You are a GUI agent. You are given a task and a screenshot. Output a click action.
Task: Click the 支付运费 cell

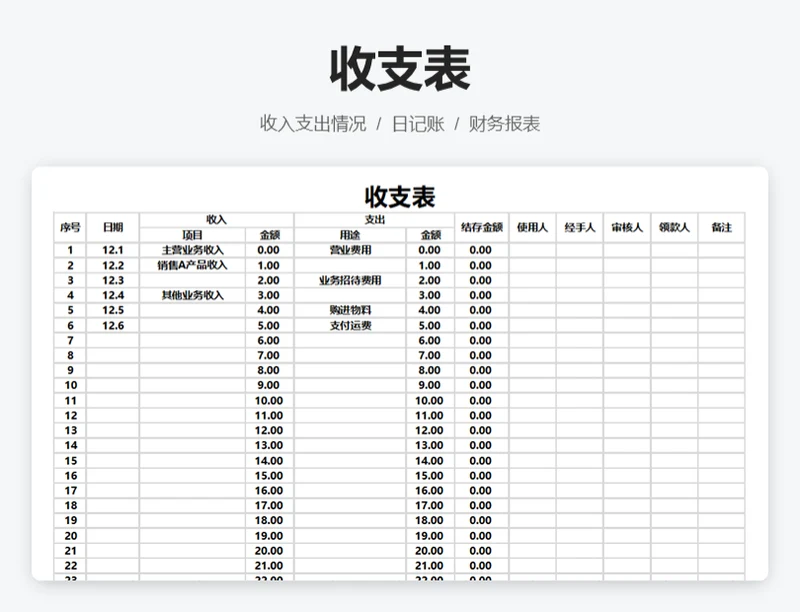pyautogui.click(x=350, y=325)
